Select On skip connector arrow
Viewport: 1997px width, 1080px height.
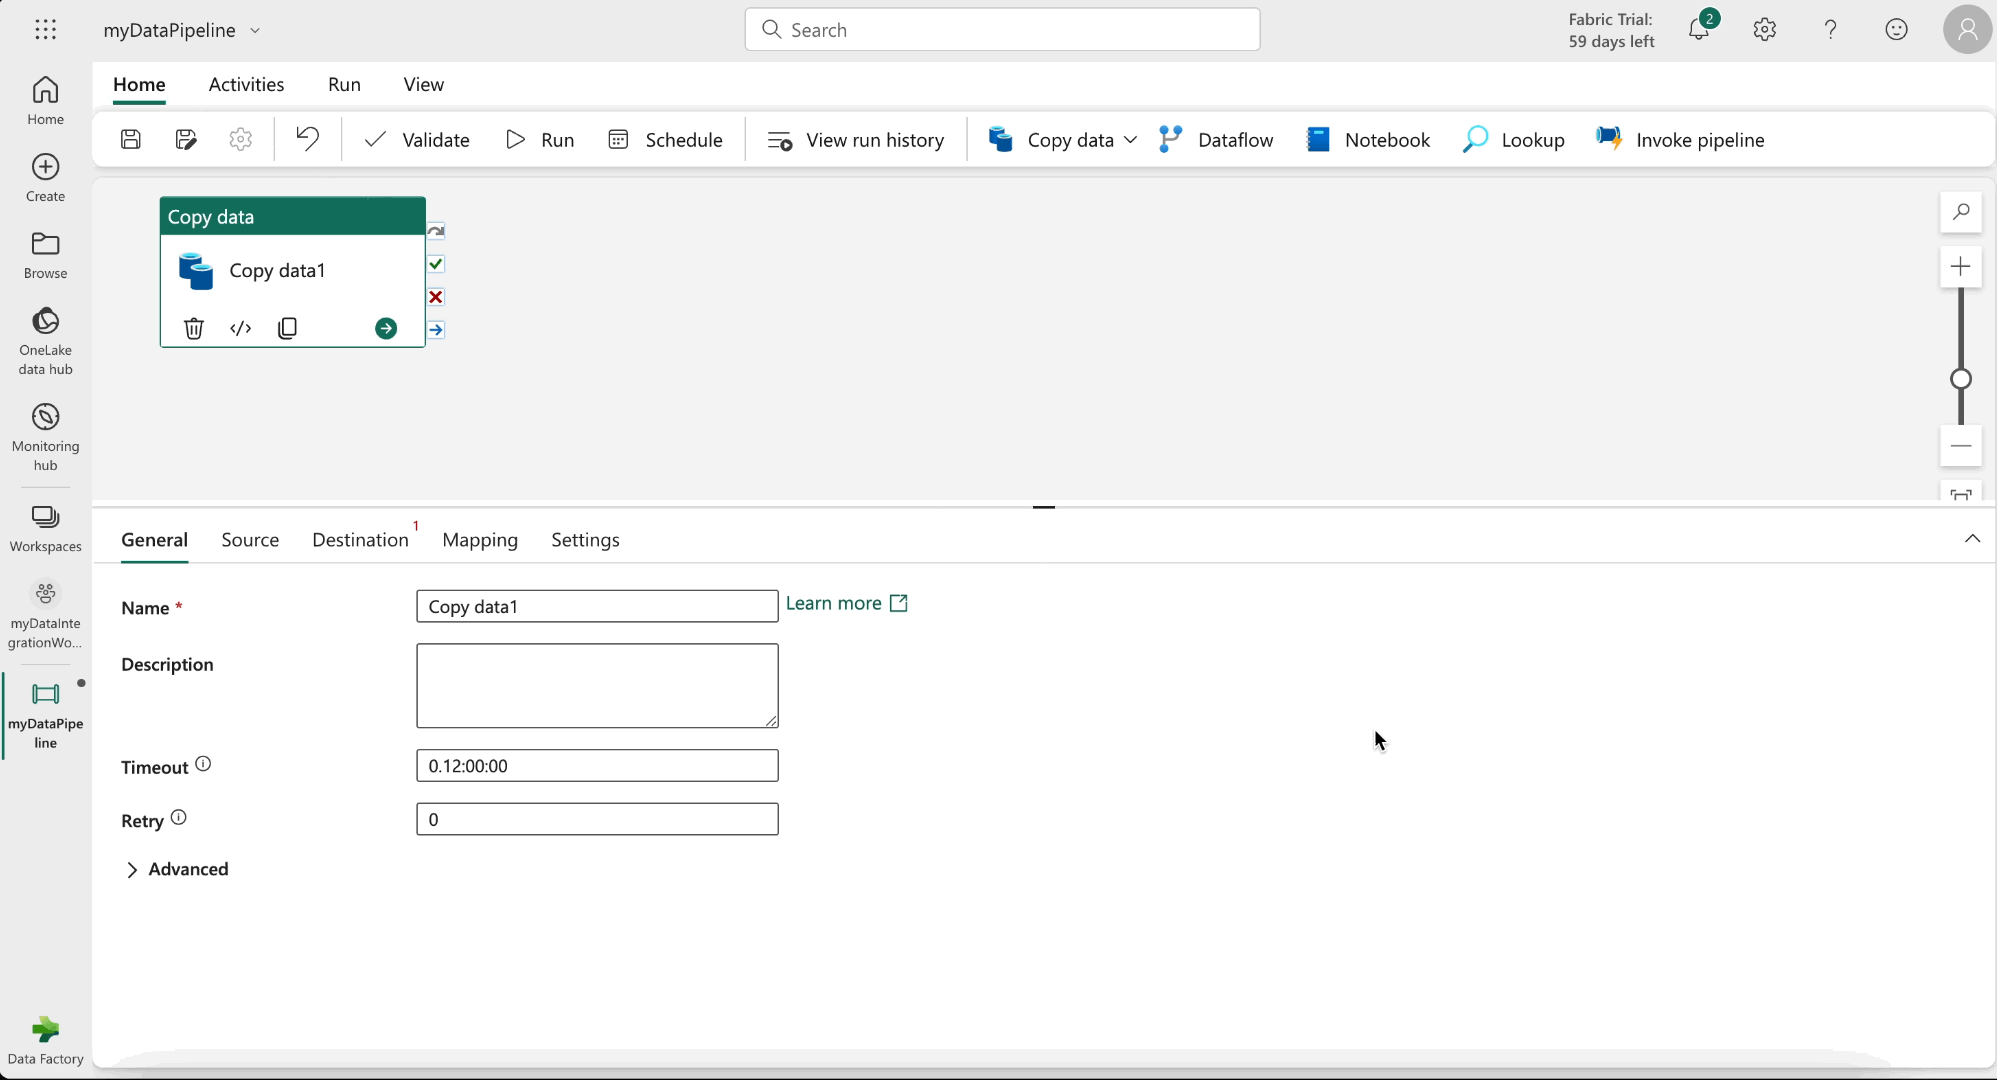pos(436,231)
